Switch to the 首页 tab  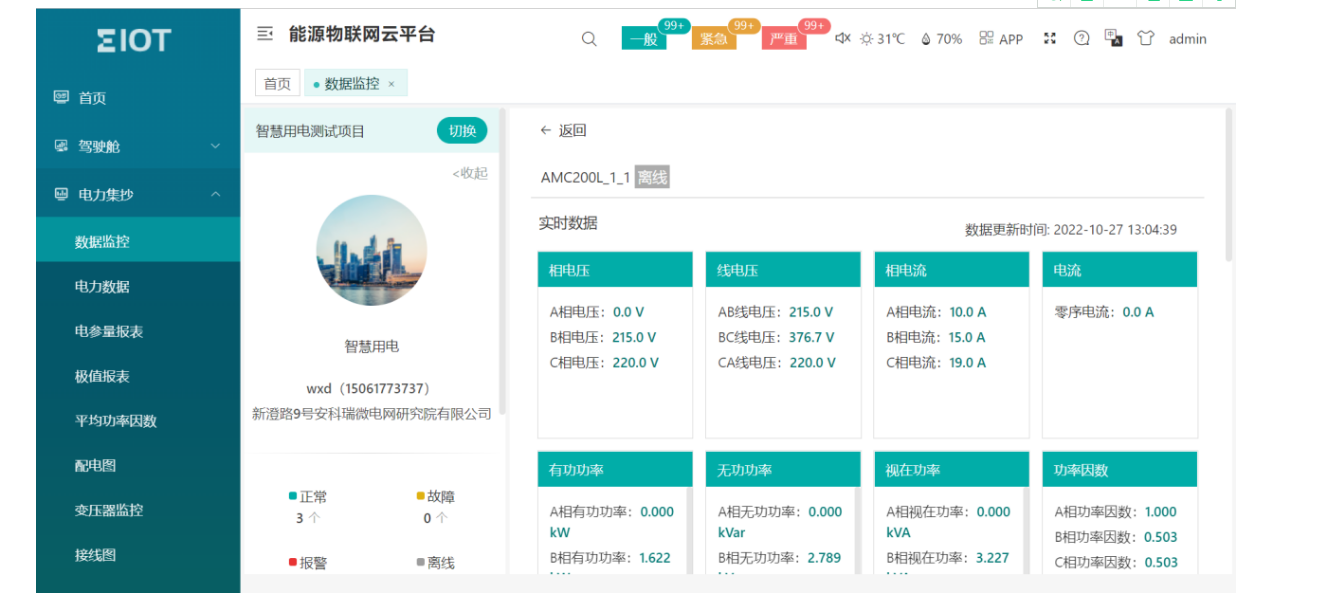277,82
